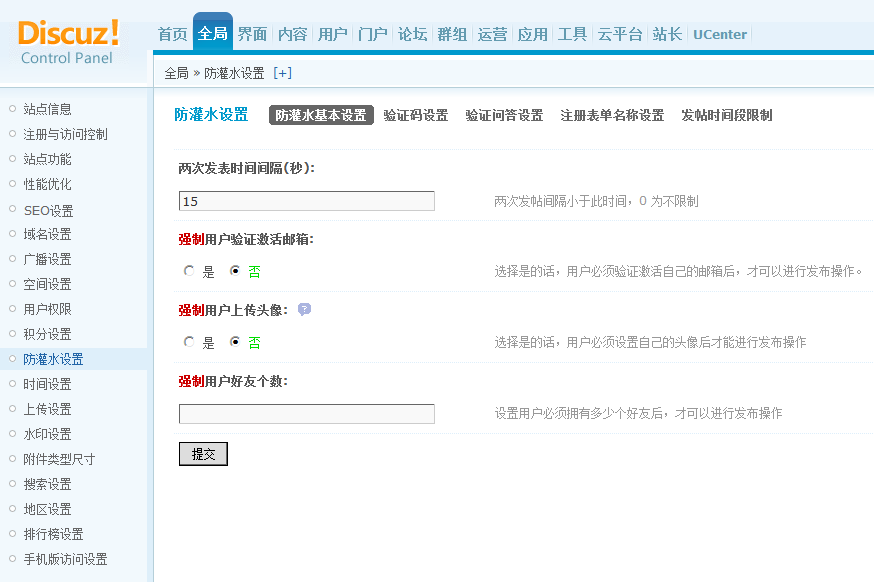Open 注册表单名称设置 tab

tap(612, 116)
